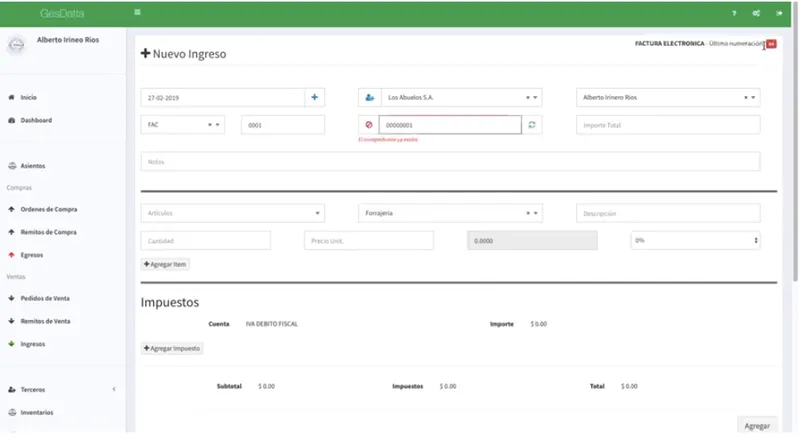Toggle the sidebar hamburger menu icon
The image size is (800, 440).
pos(137,12)
